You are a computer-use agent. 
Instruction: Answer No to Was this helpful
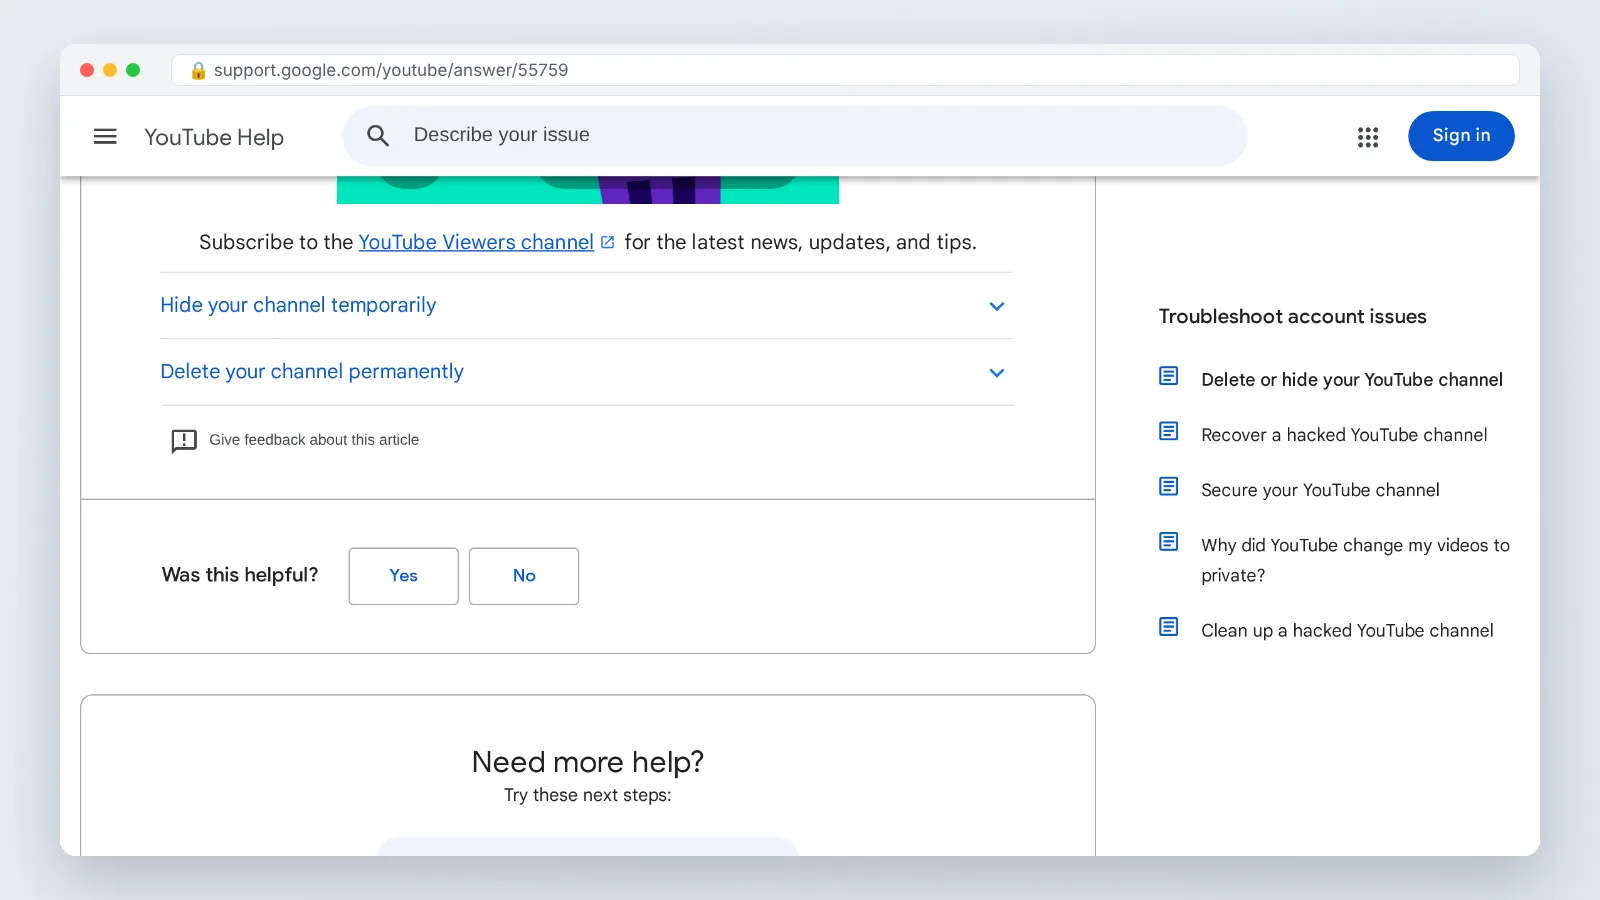point(524,576)
